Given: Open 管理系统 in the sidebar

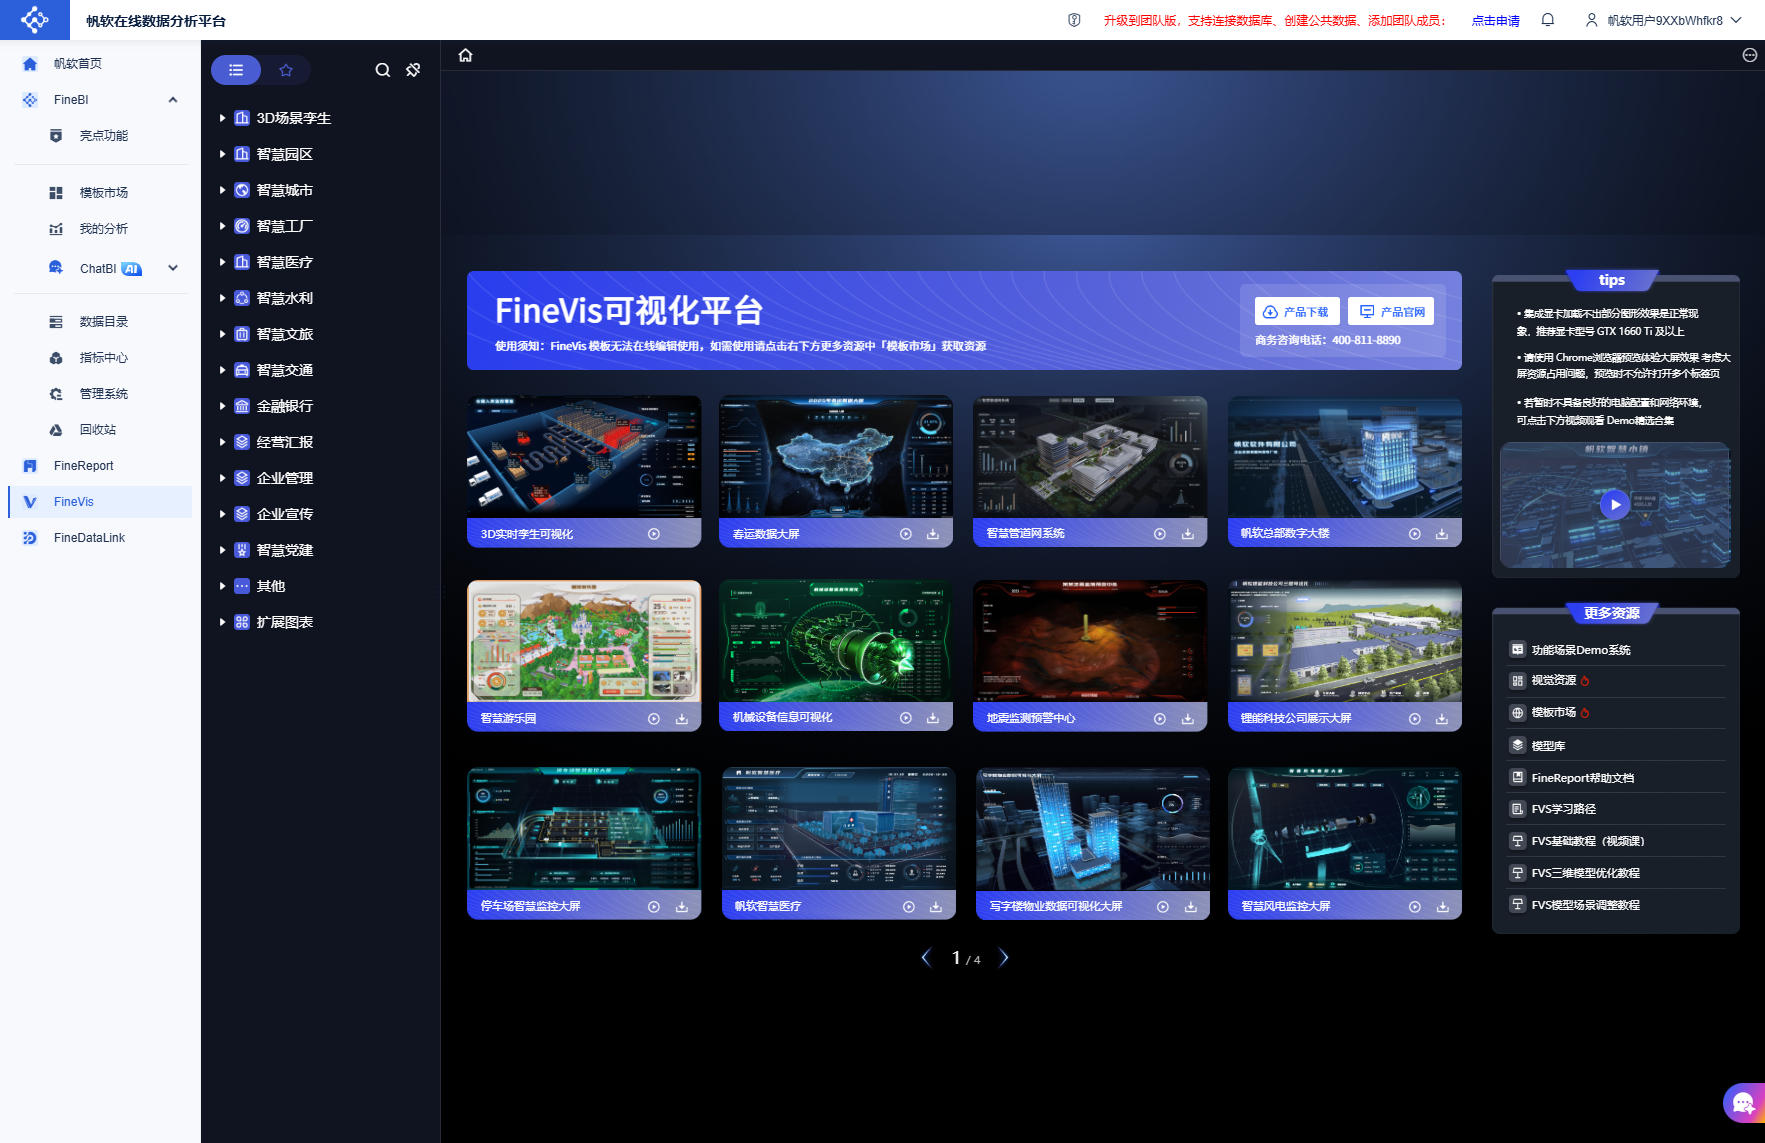Looking at the screenshot, I should coord(102,394).
